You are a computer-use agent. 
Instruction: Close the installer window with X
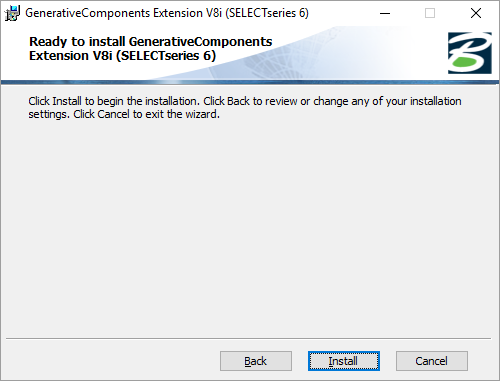(x=476, y=13)
